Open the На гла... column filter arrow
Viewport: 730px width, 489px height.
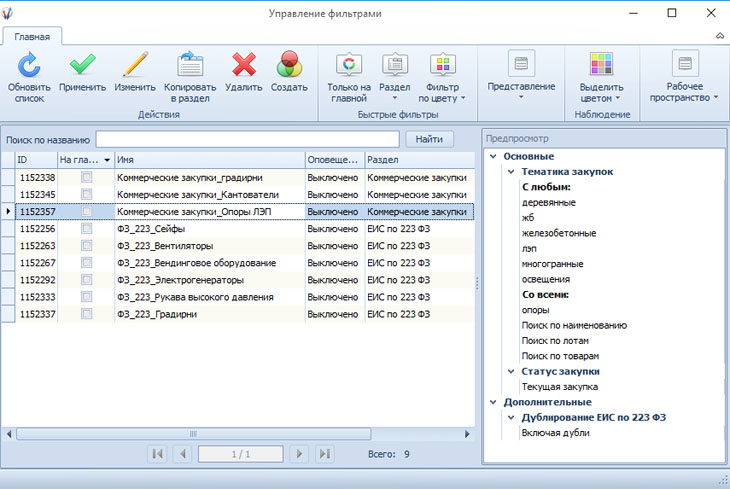point(107,160)
